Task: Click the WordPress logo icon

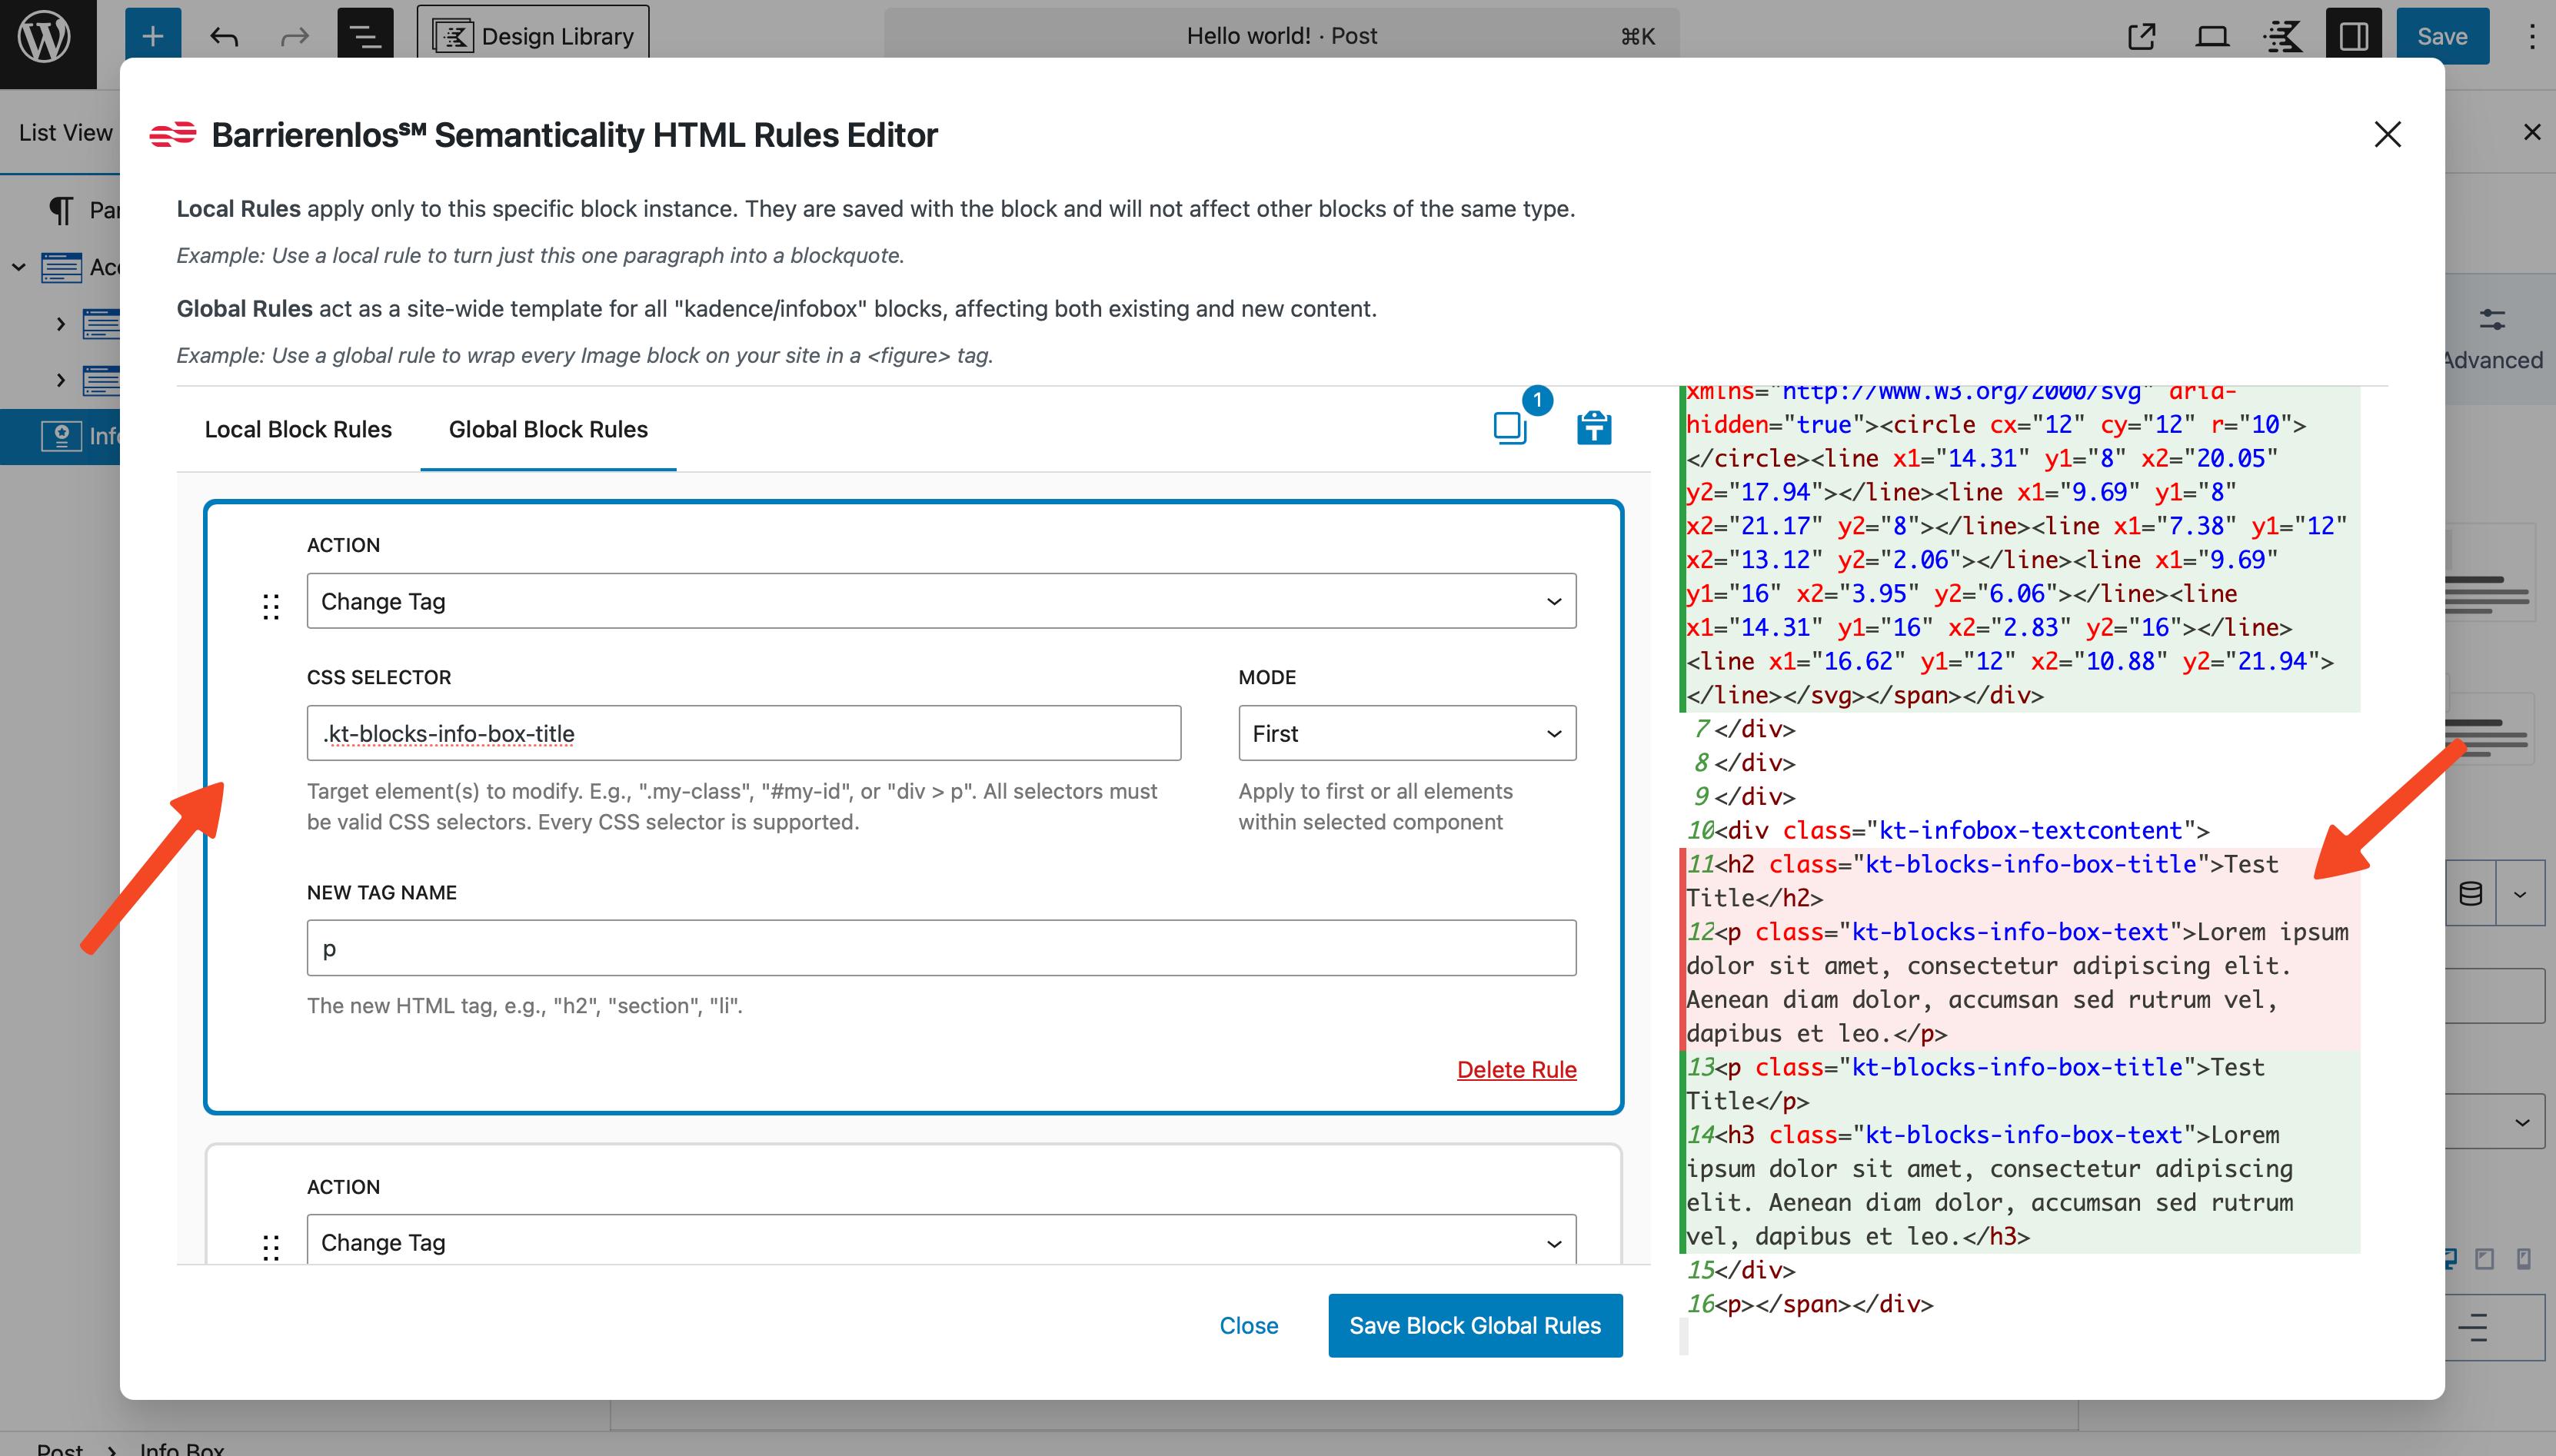Action: pos(46,38)
